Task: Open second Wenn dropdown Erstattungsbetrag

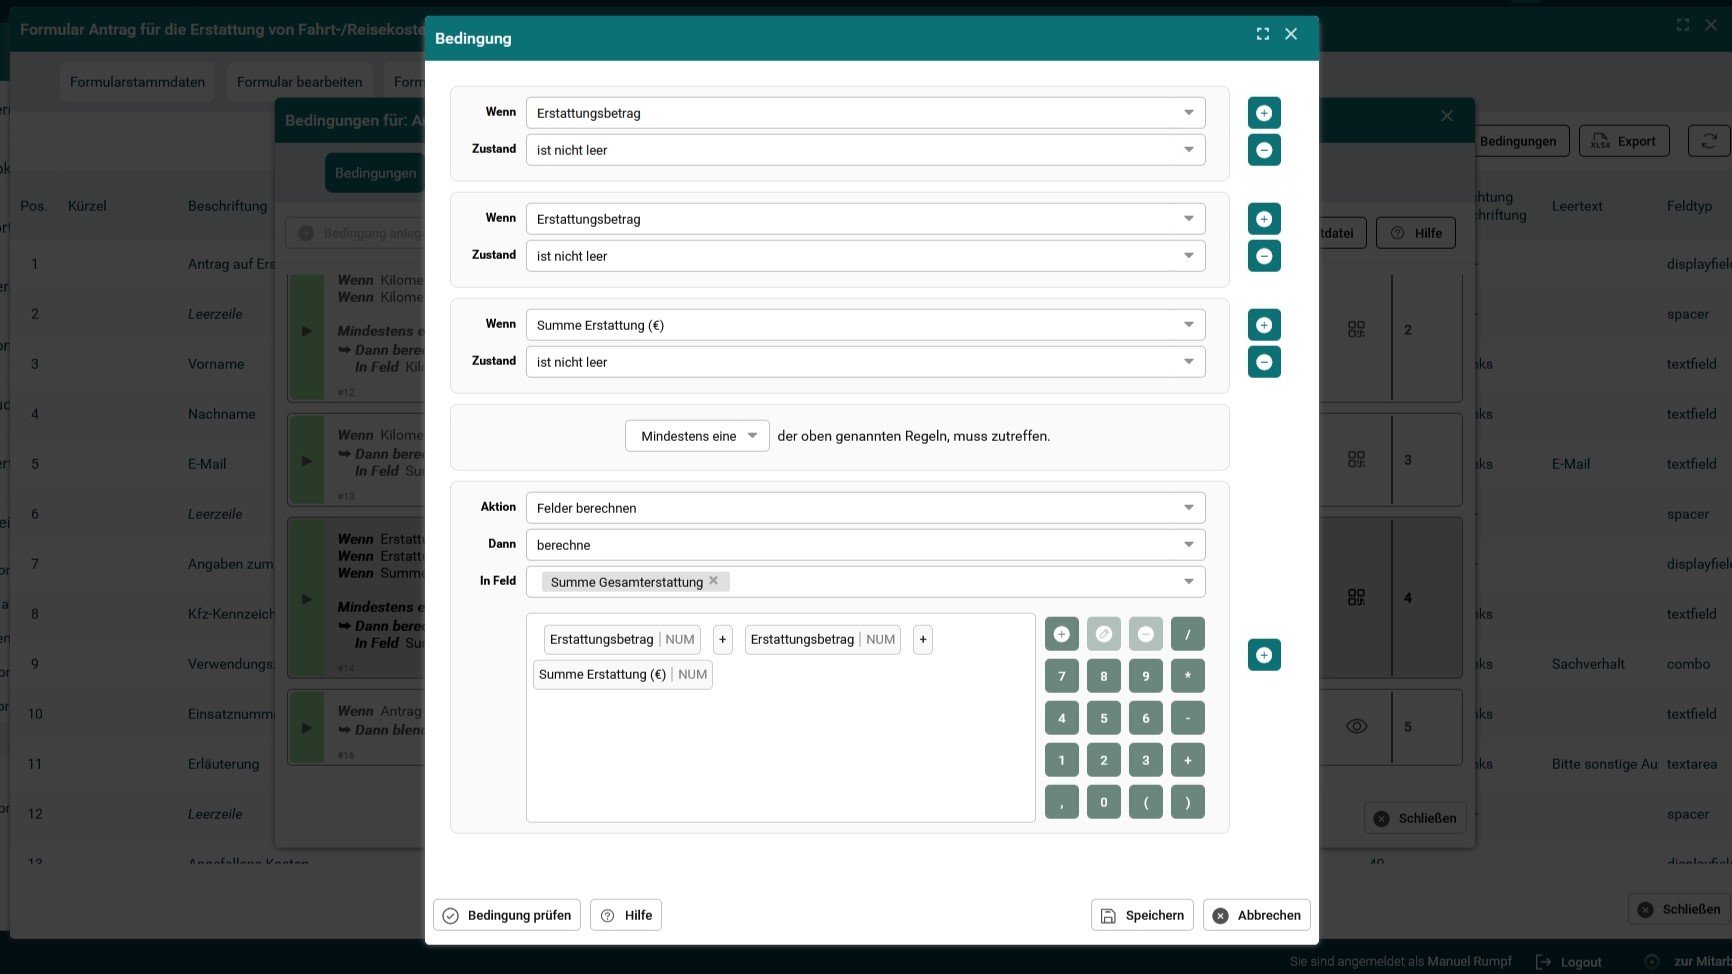Action: 866,219
